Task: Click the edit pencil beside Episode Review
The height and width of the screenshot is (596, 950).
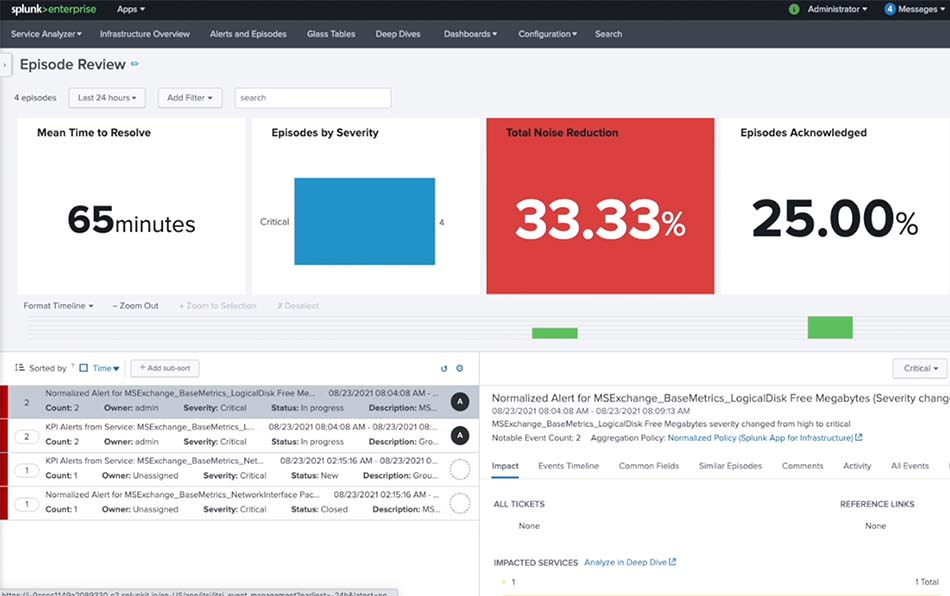Action: pyautogui.click(x=135, y=64)
